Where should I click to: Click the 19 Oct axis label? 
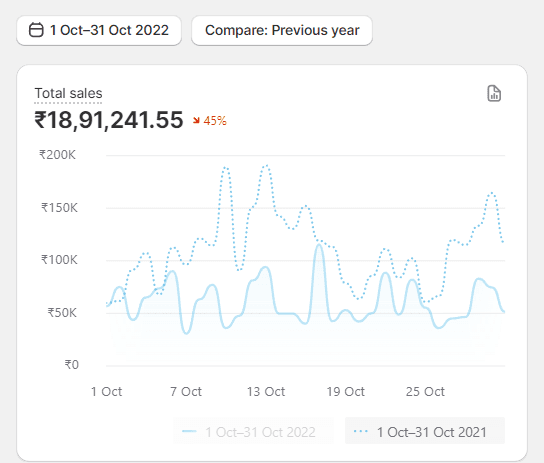346,392
